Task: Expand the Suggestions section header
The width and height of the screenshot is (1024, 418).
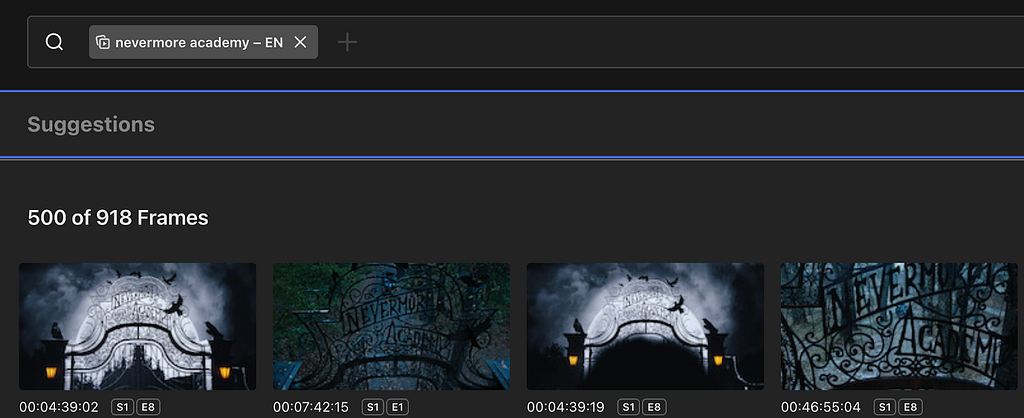Action: coord(91,124)
